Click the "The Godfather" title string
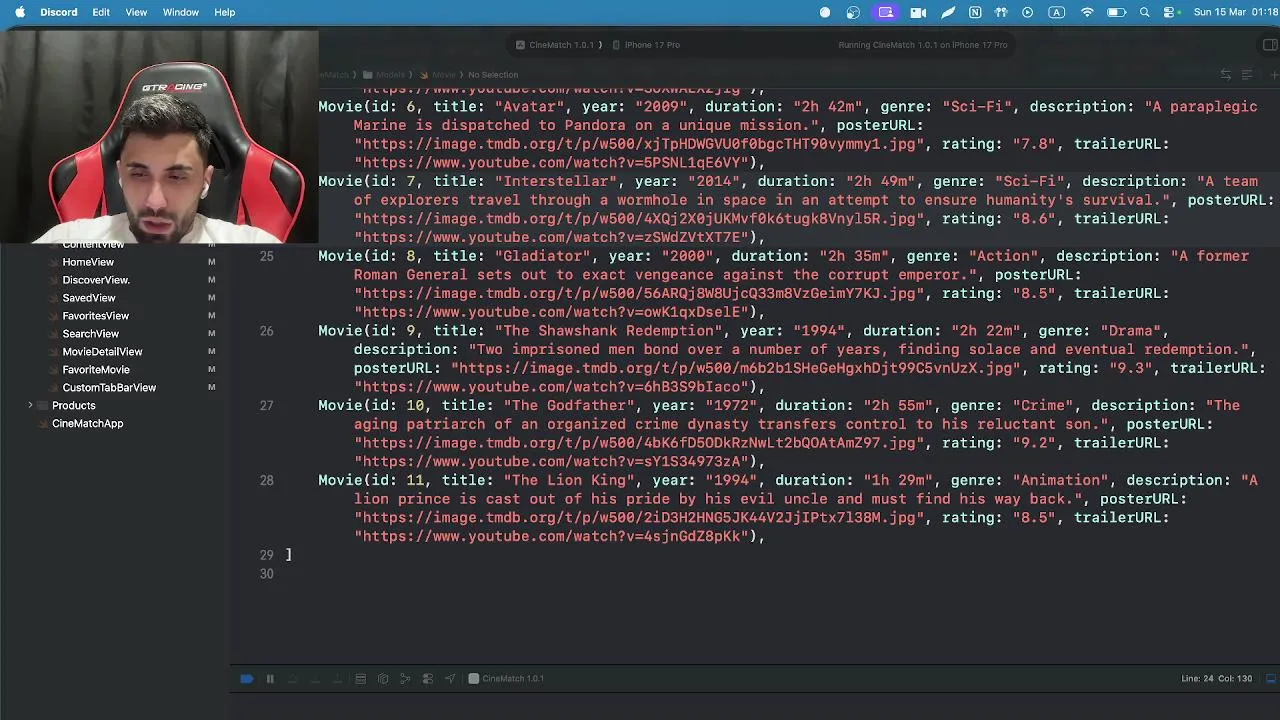The width and height of the screenshot is (1280, 720). coord(569,405)
